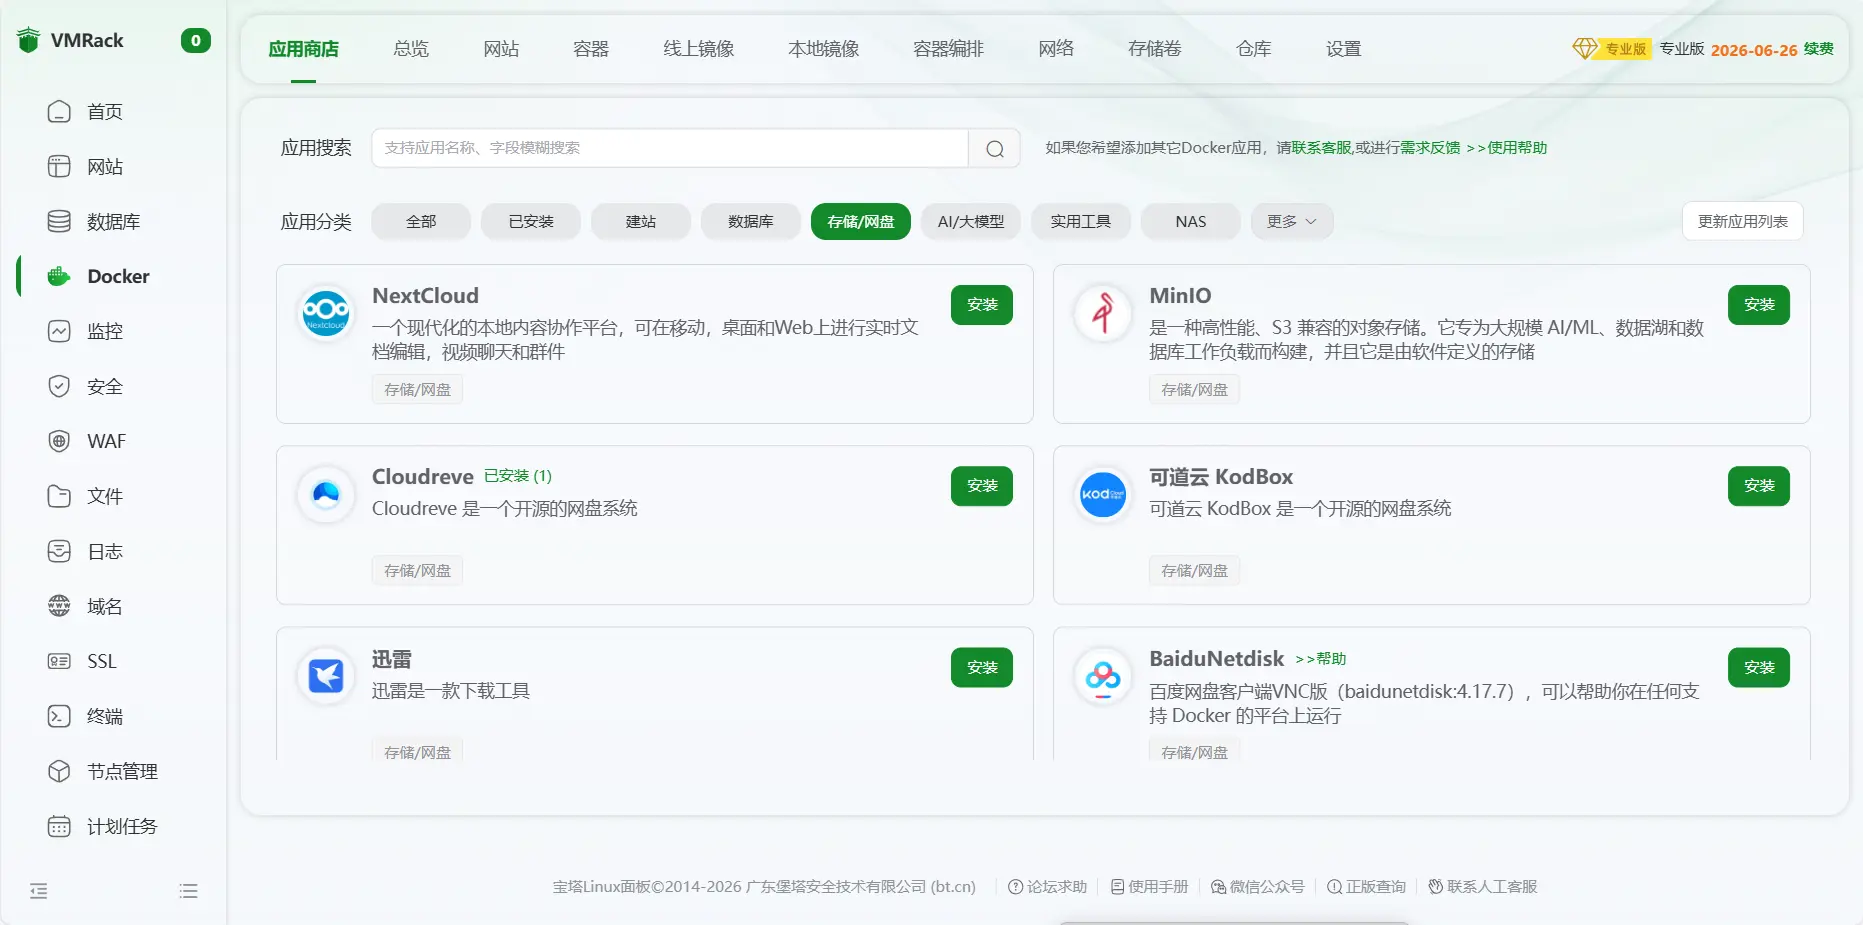Click the 续费 renewal link
Viewport: 1863px width, 925px height.
(1818, 49)
